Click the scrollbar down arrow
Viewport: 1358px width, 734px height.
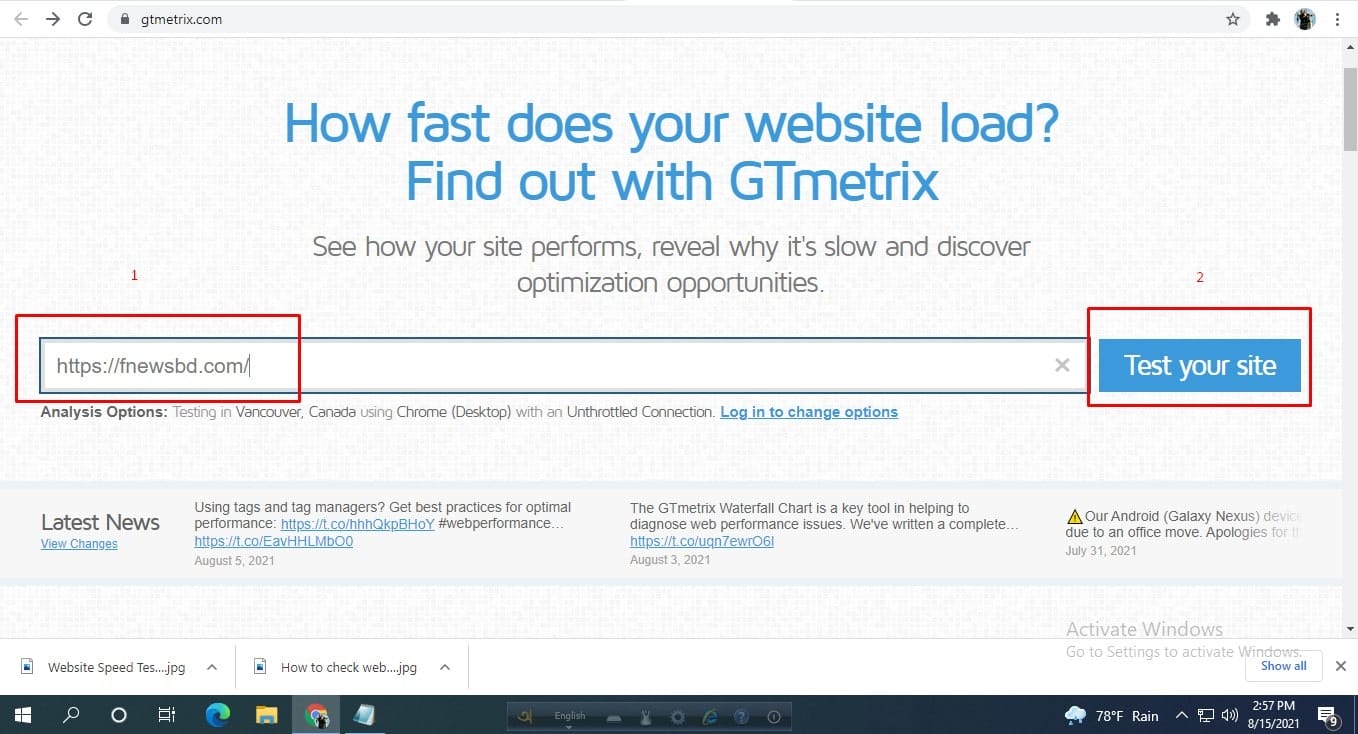click(x=1350, y=629)
